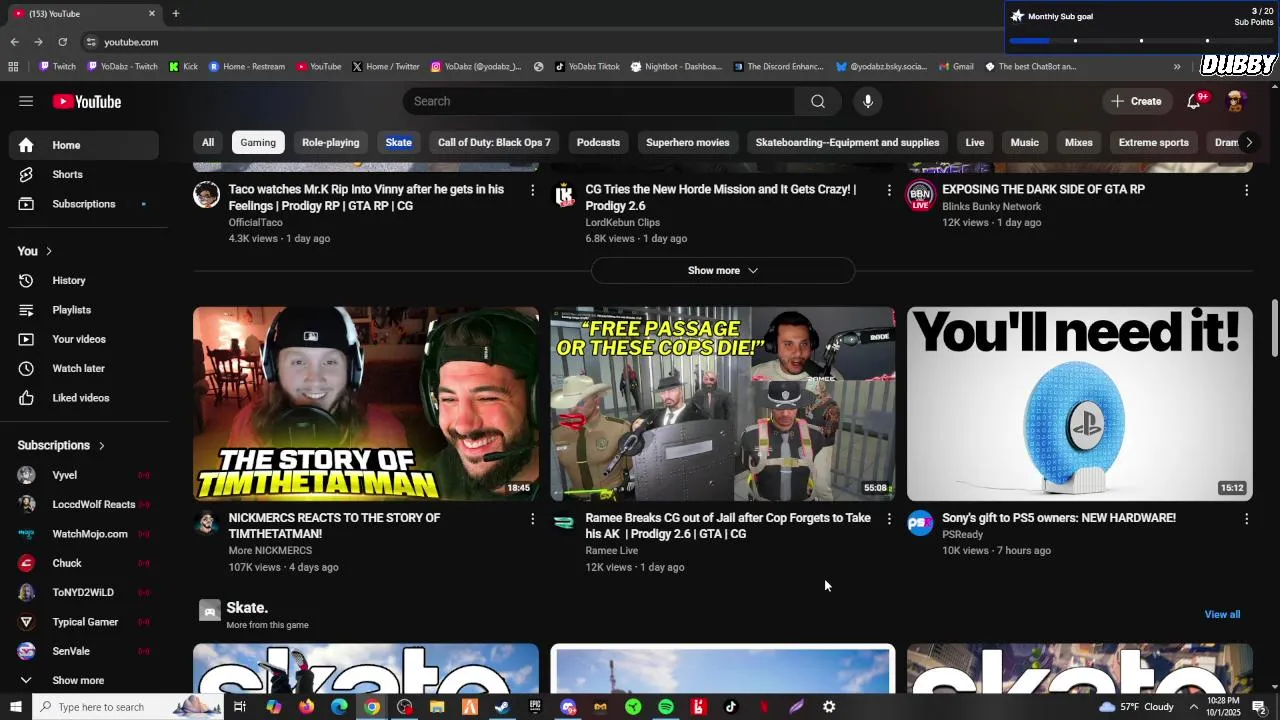Select the Role-playing filter chip
The image size is (1280, 720).
331,142
